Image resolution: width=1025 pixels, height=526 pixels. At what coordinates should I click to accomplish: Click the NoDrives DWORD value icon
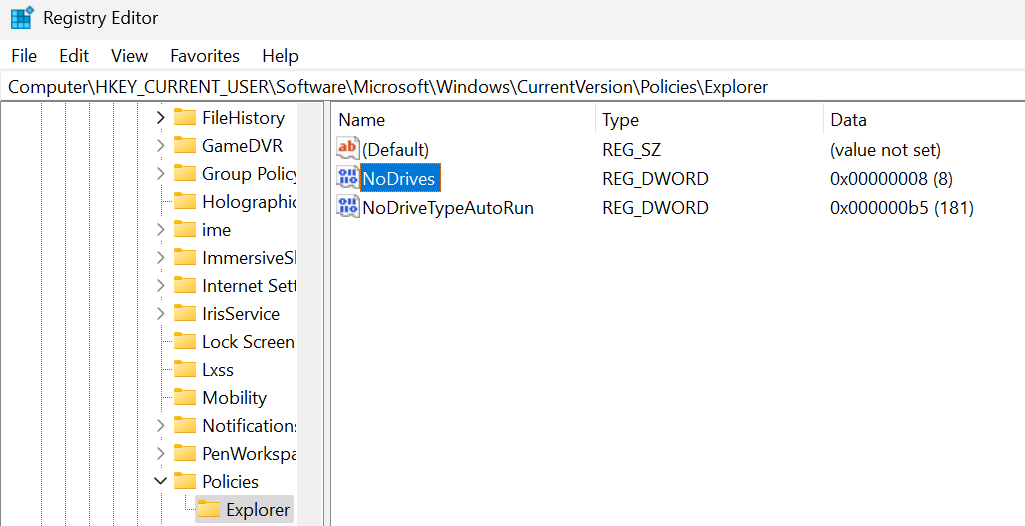coord(347,177)
